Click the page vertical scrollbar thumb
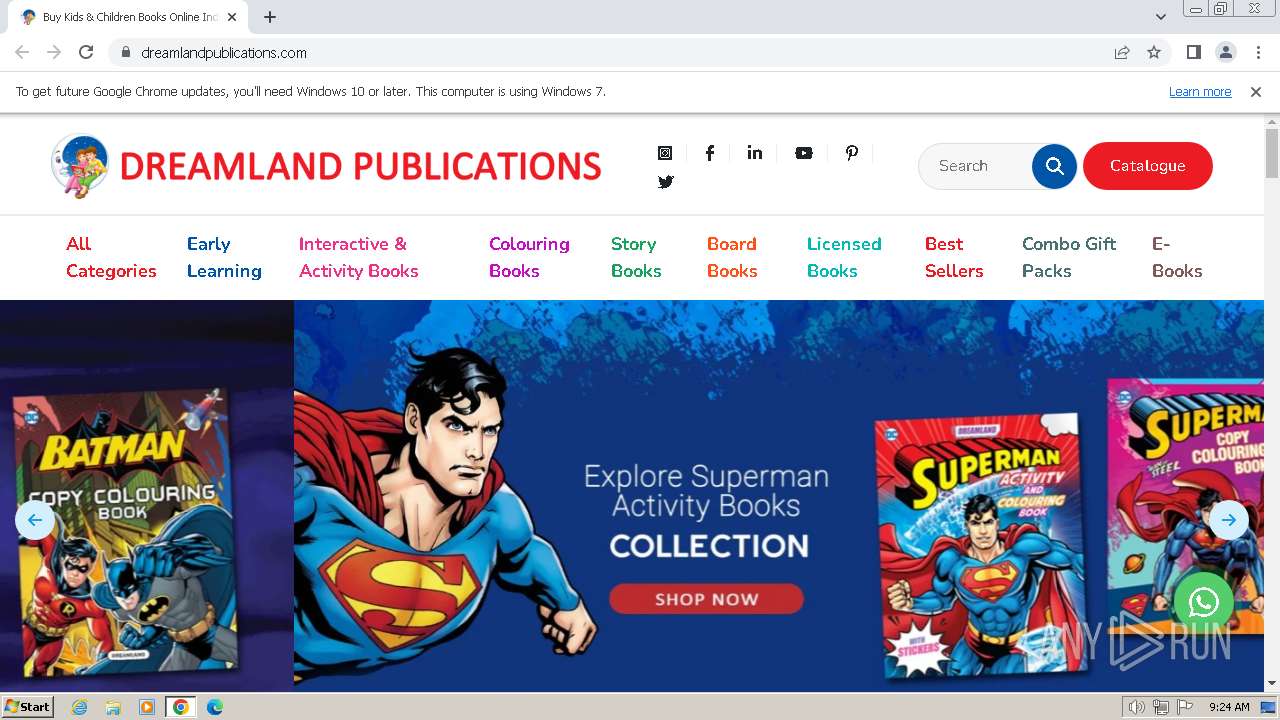 point(1272,153)
